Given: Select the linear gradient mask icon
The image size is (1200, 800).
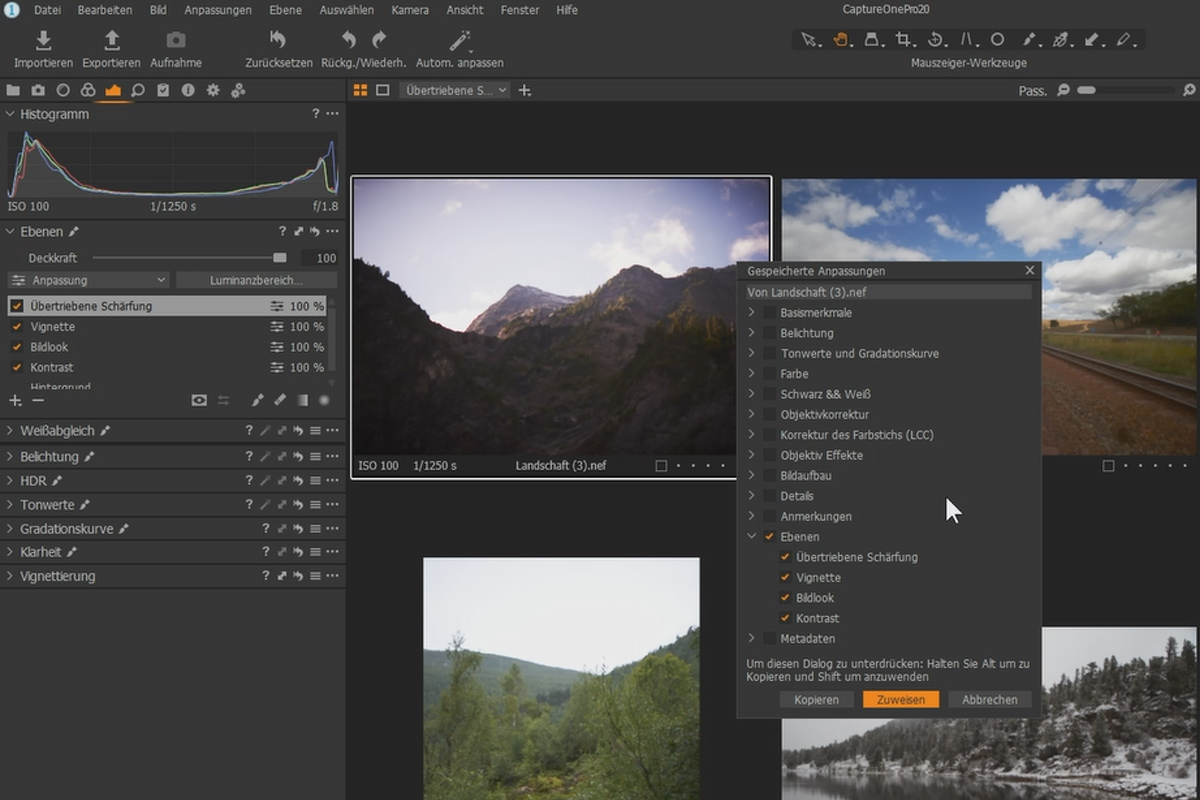Looking at the screenshot, I should pyautogui.click(x=302, y=400).
